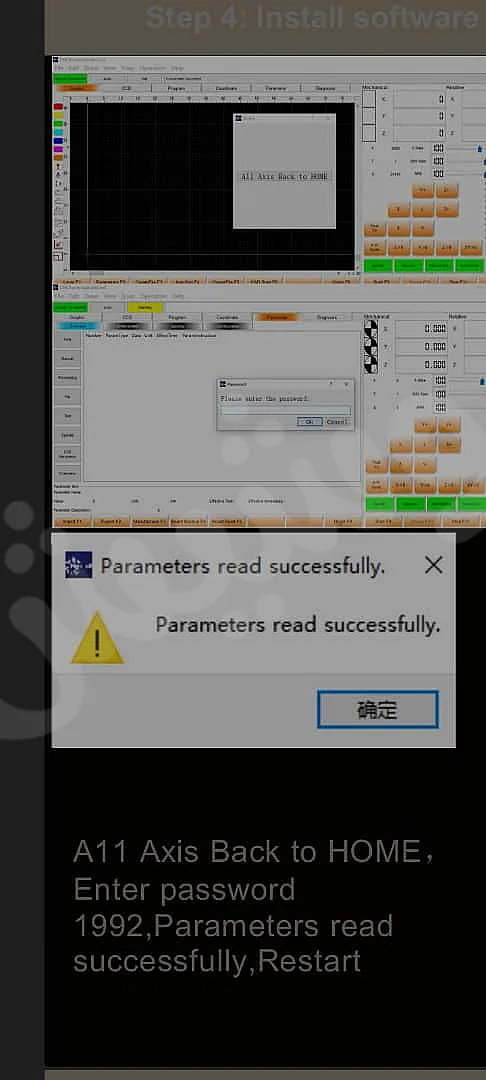Click the app icon of the All Axis dialog

[x=239, y=118]
